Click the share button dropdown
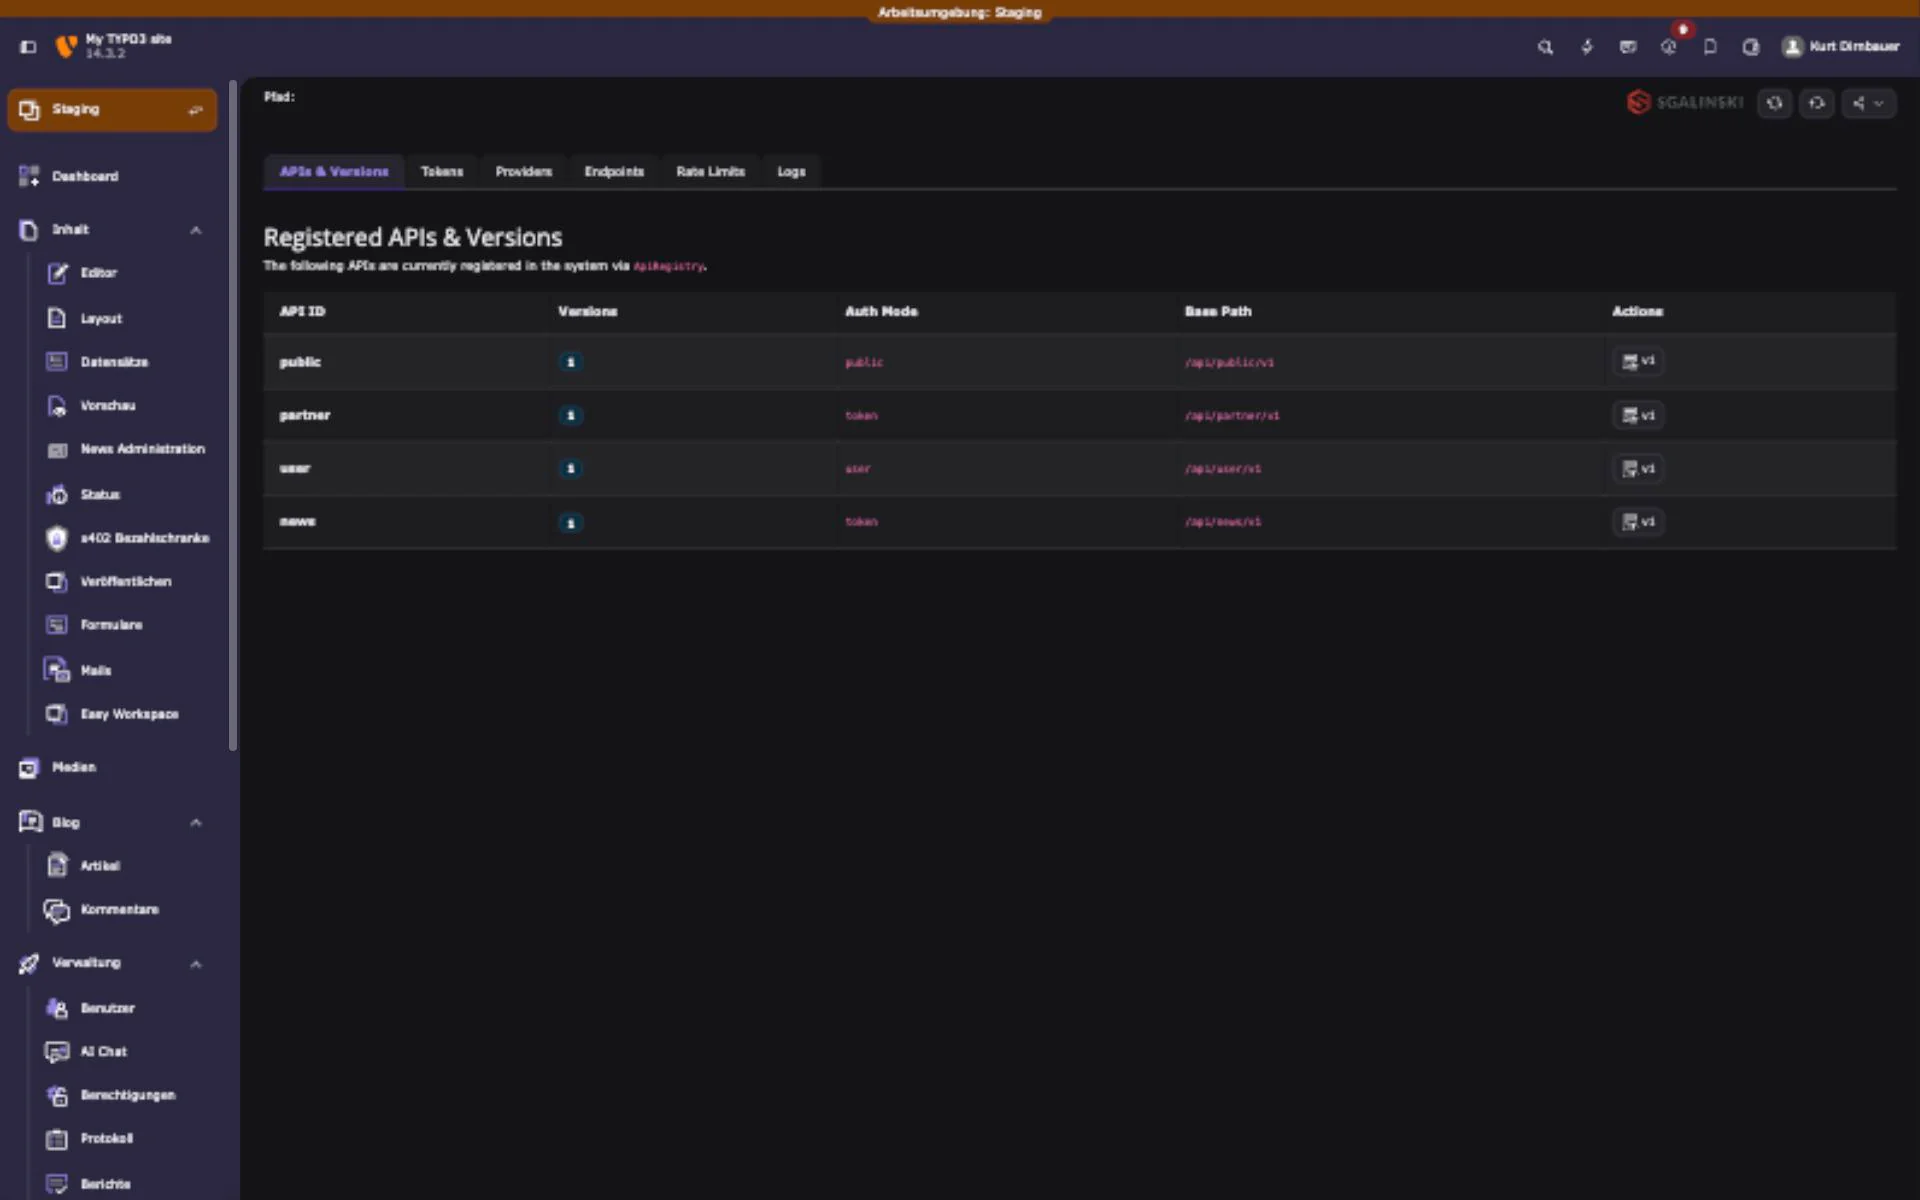Image resolution: width=1920 pixels, height=1200 pixels. [1867, 103]
